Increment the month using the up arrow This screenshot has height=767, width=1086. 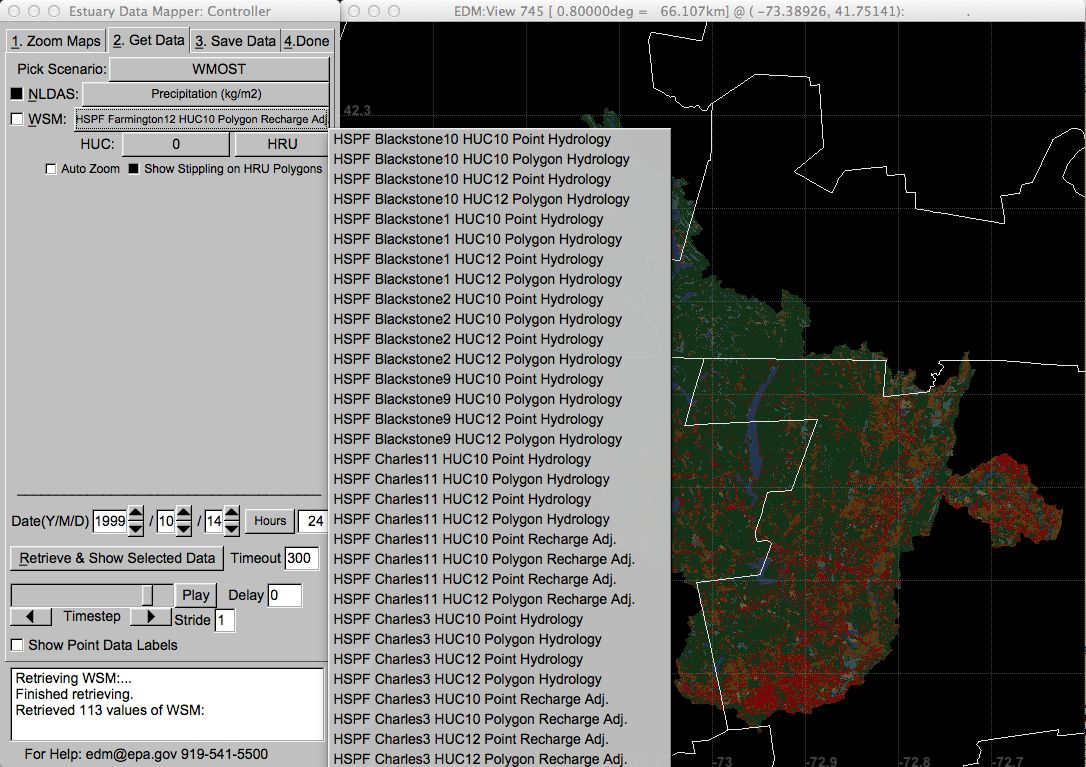click(x=184, y=513)
